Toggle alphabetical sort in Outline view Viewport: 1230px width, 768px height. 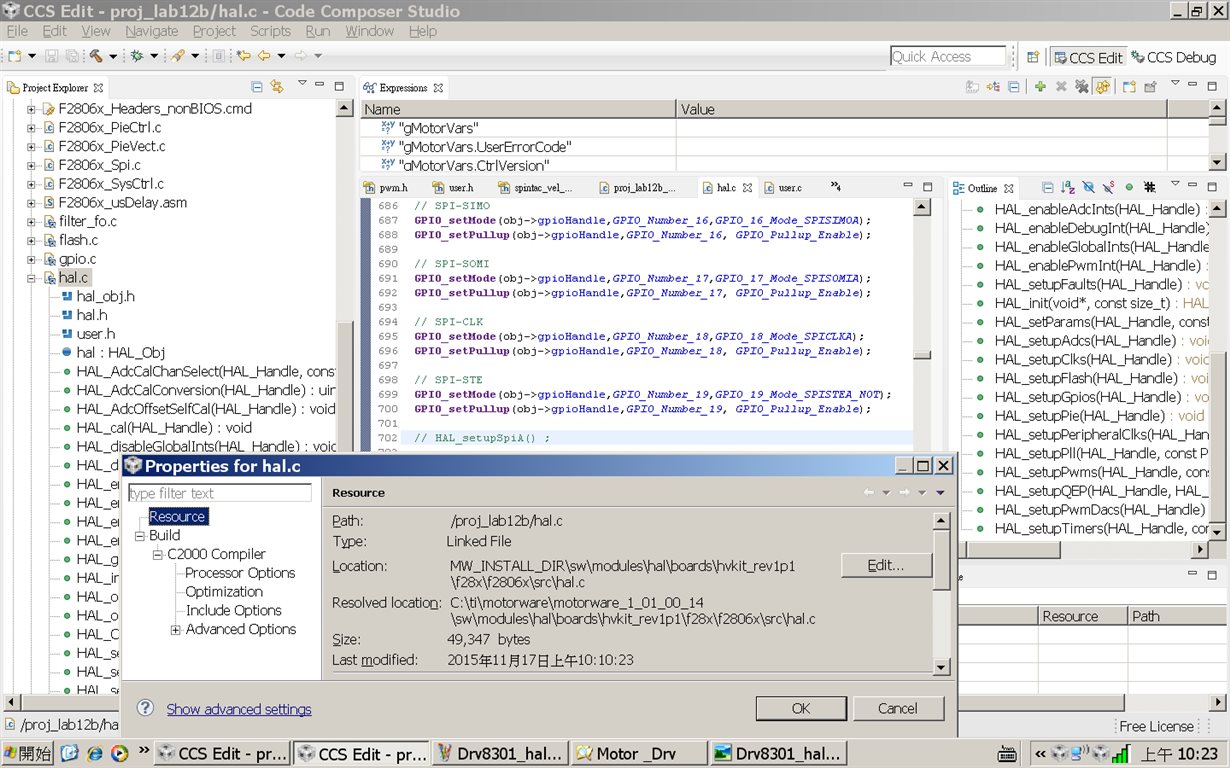tap(1067, 187)
